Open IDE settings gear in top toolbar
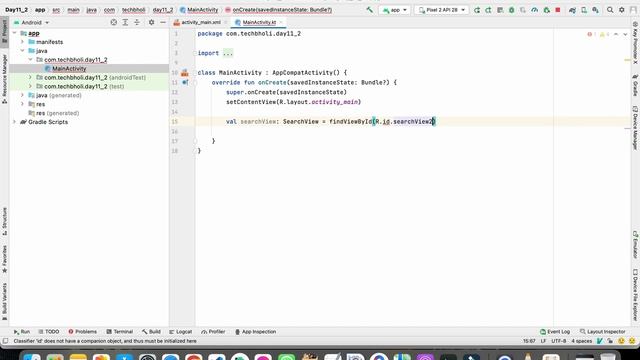The width and height of the screenshot is (640, 360). point(622,10)
